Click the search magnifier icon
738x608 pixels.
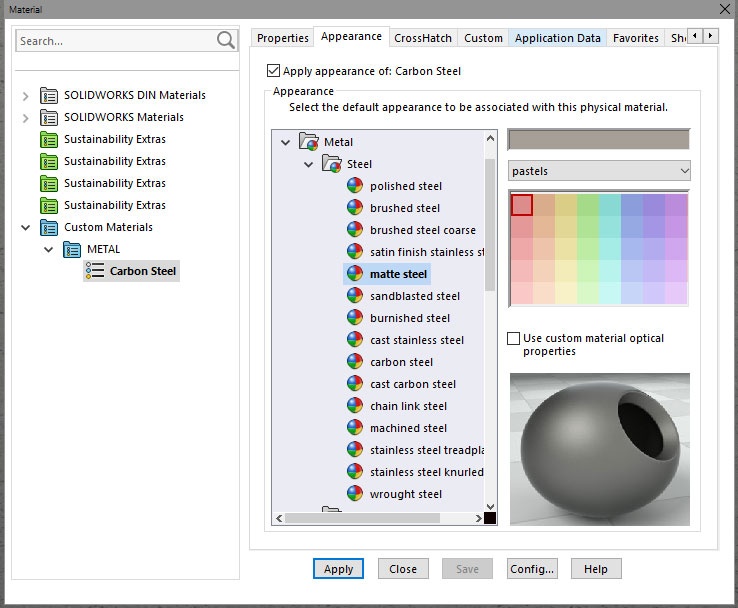click(x=225, y=40)
